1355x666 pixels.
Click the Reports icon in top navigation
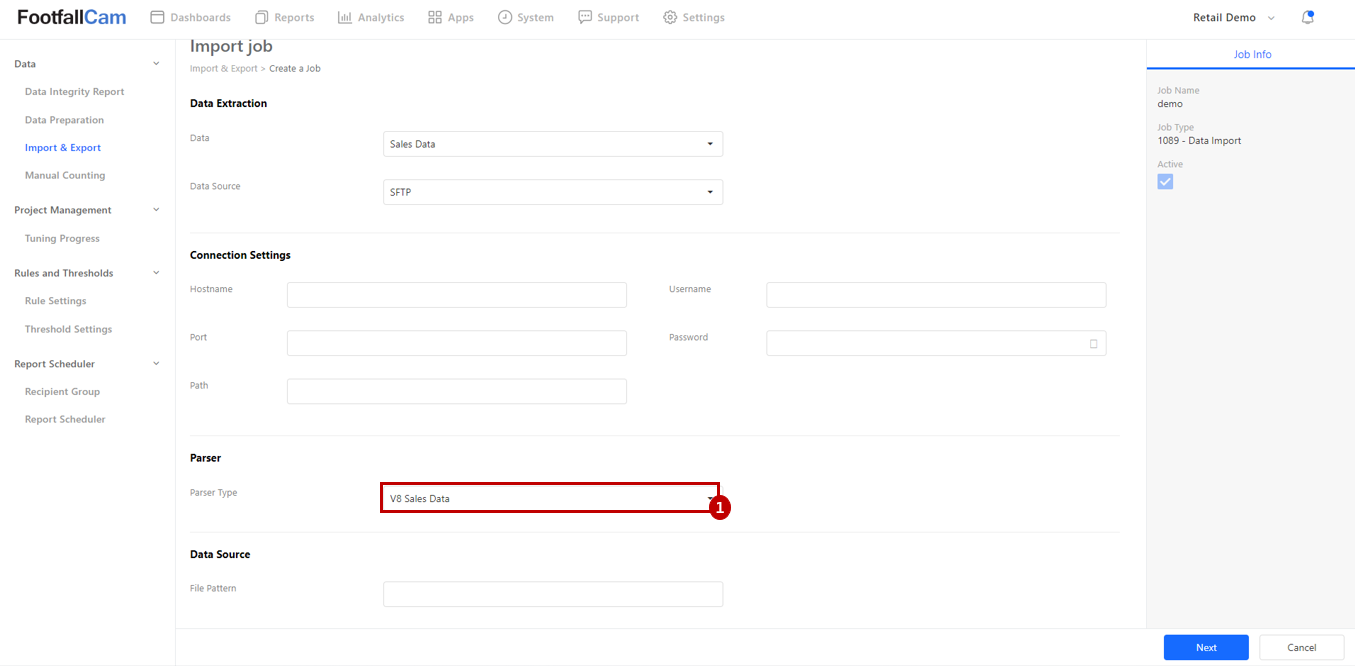pyautogui.click(x=262, y=17)
